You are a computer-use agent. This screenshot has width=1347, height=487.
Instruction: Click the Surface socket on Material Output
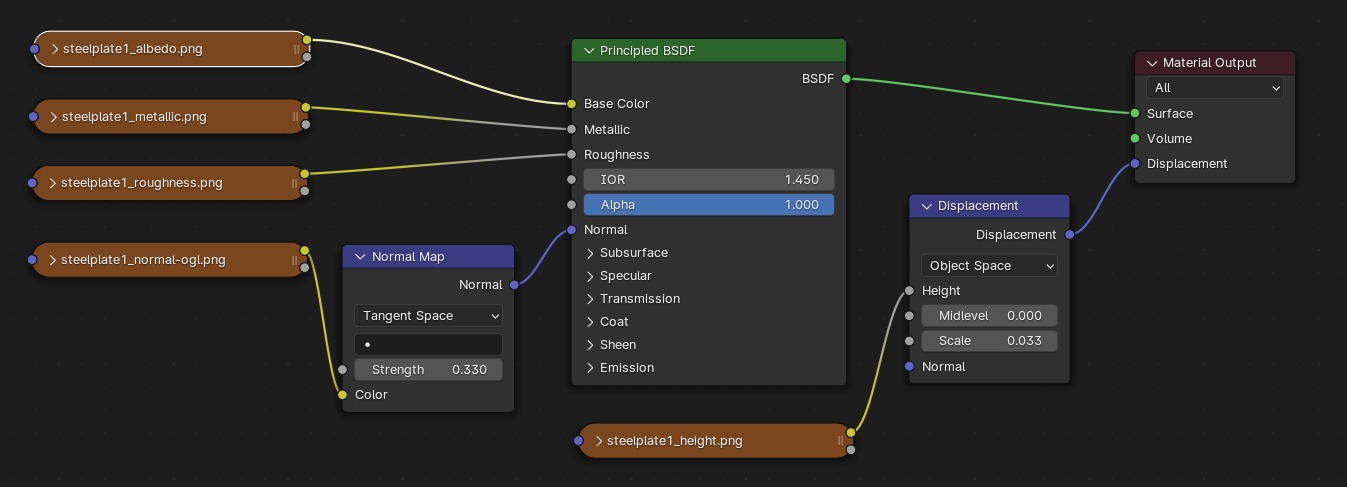coord(1135,113)
